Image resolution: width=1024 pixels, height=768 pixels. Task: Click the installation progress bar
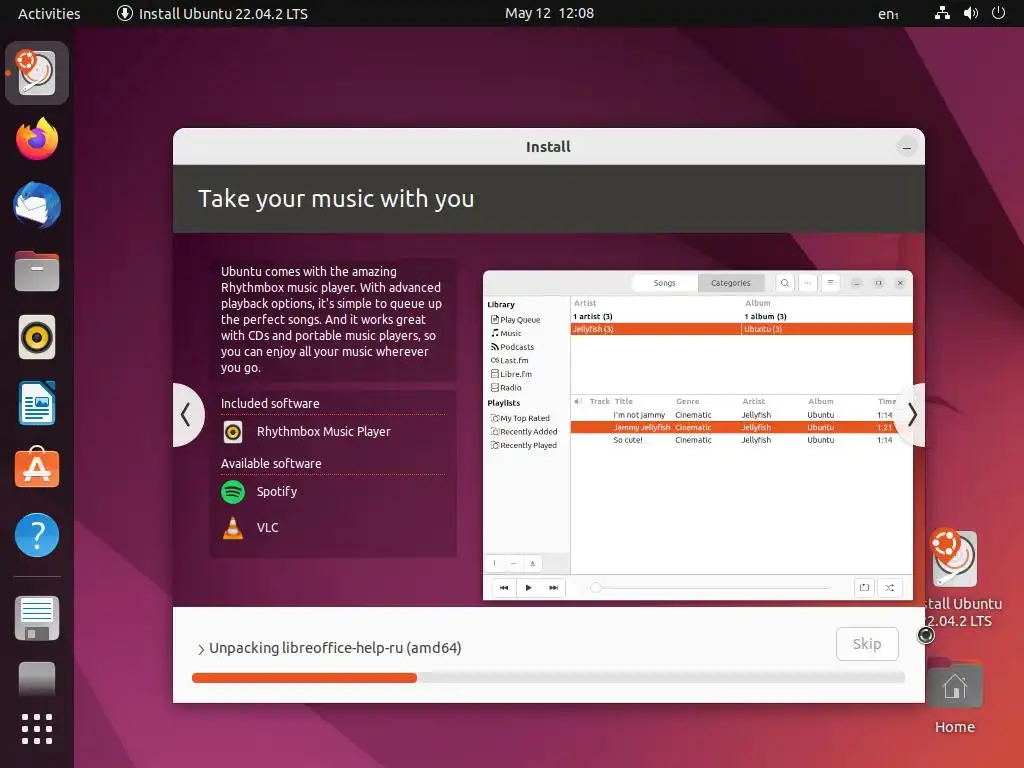548,678
